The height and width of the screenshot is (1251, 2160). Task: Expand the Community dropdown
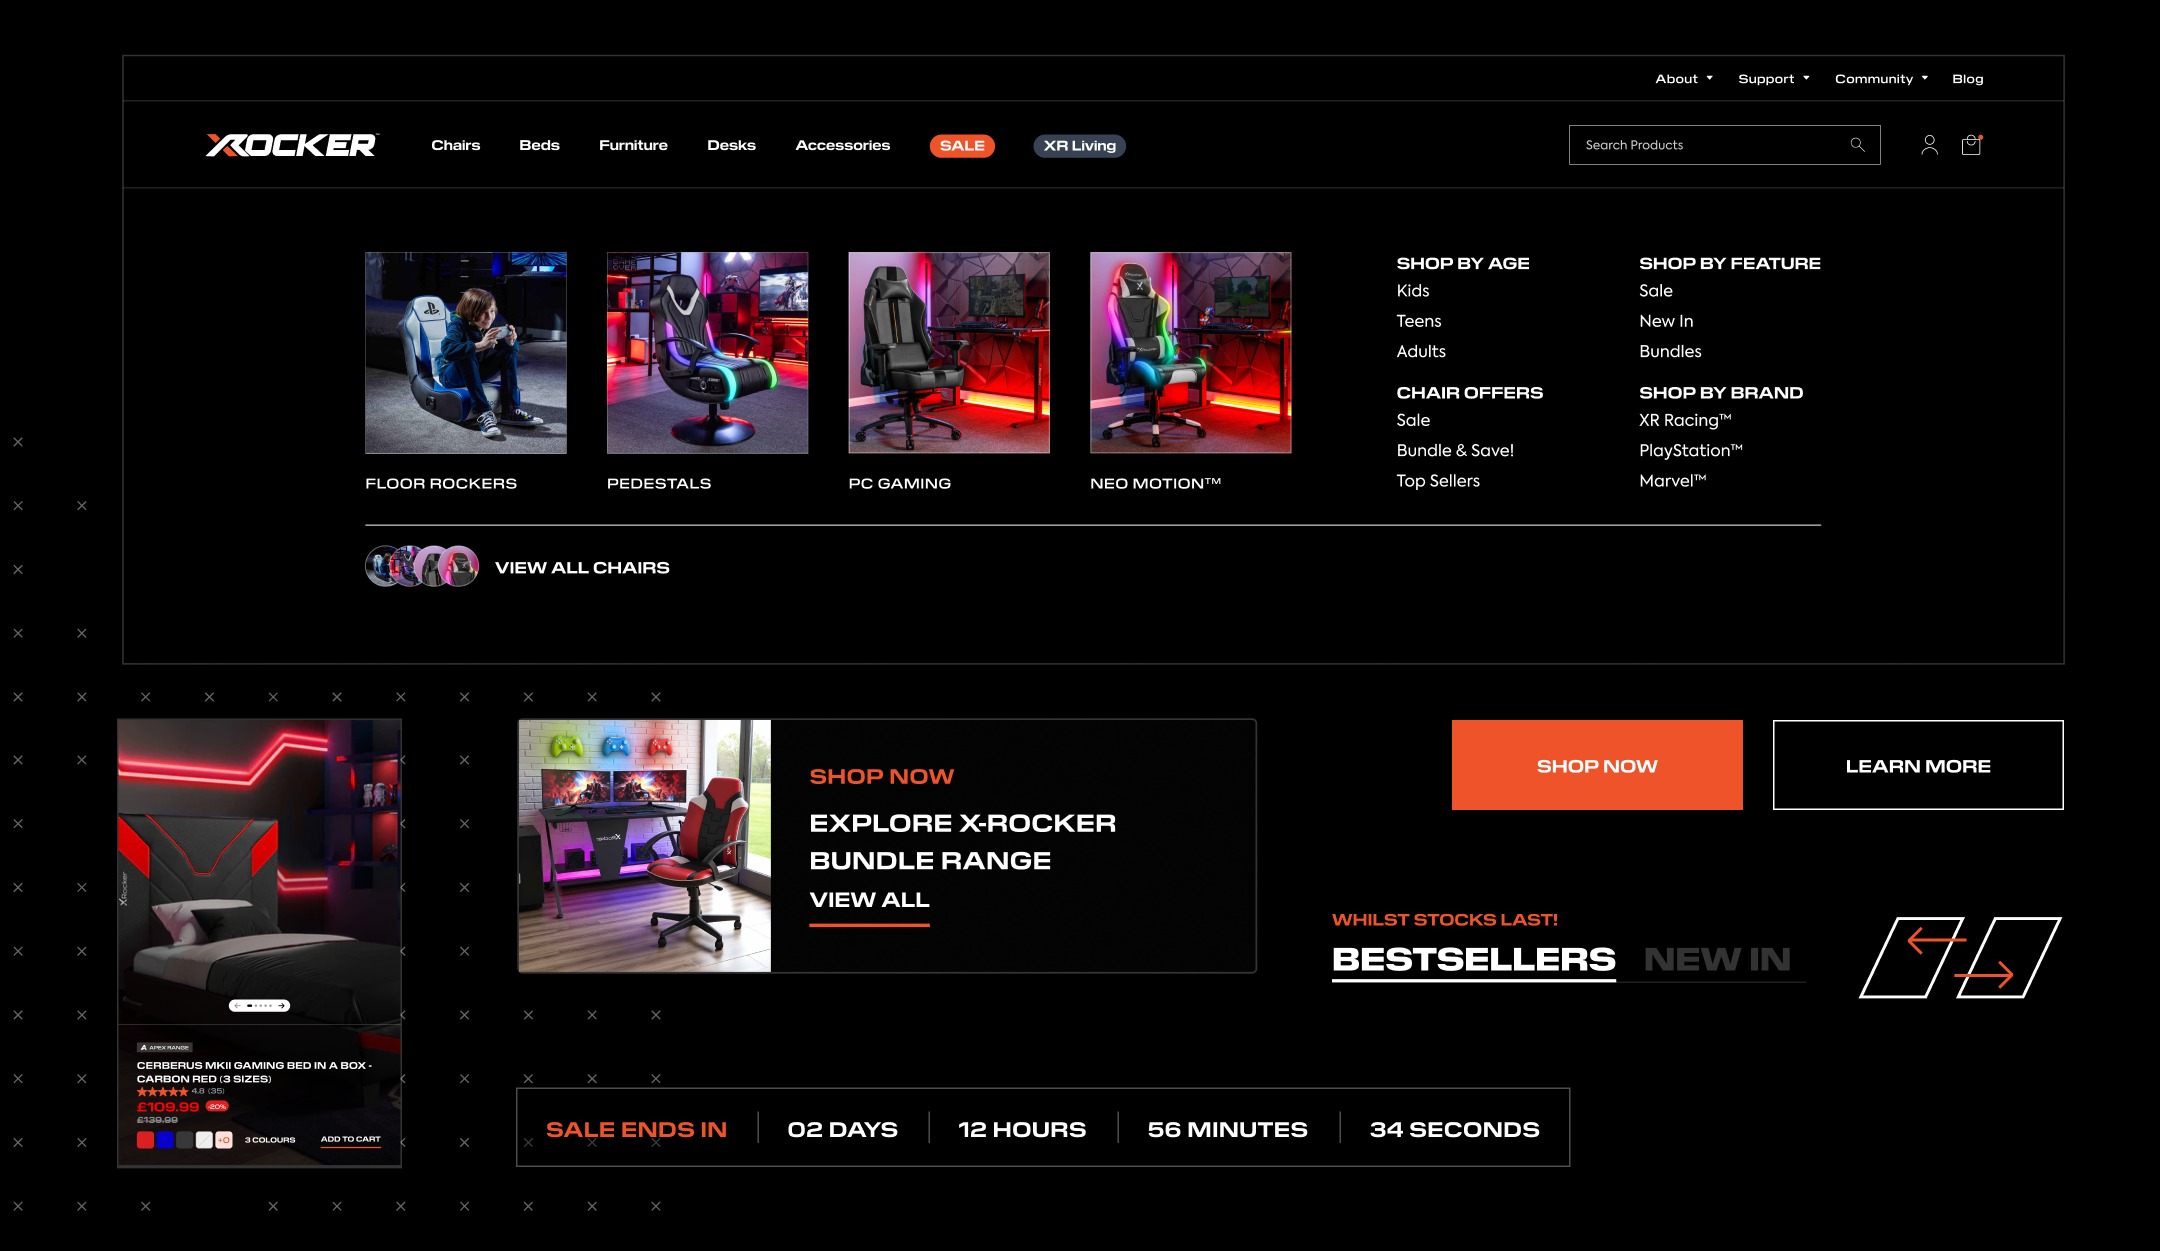coord(1881,78)
